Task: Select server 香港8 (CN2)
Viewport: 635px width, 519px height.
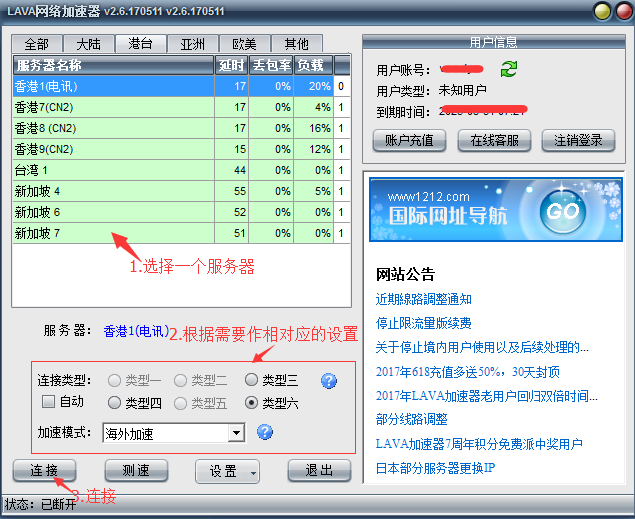Action: [181, 128]
